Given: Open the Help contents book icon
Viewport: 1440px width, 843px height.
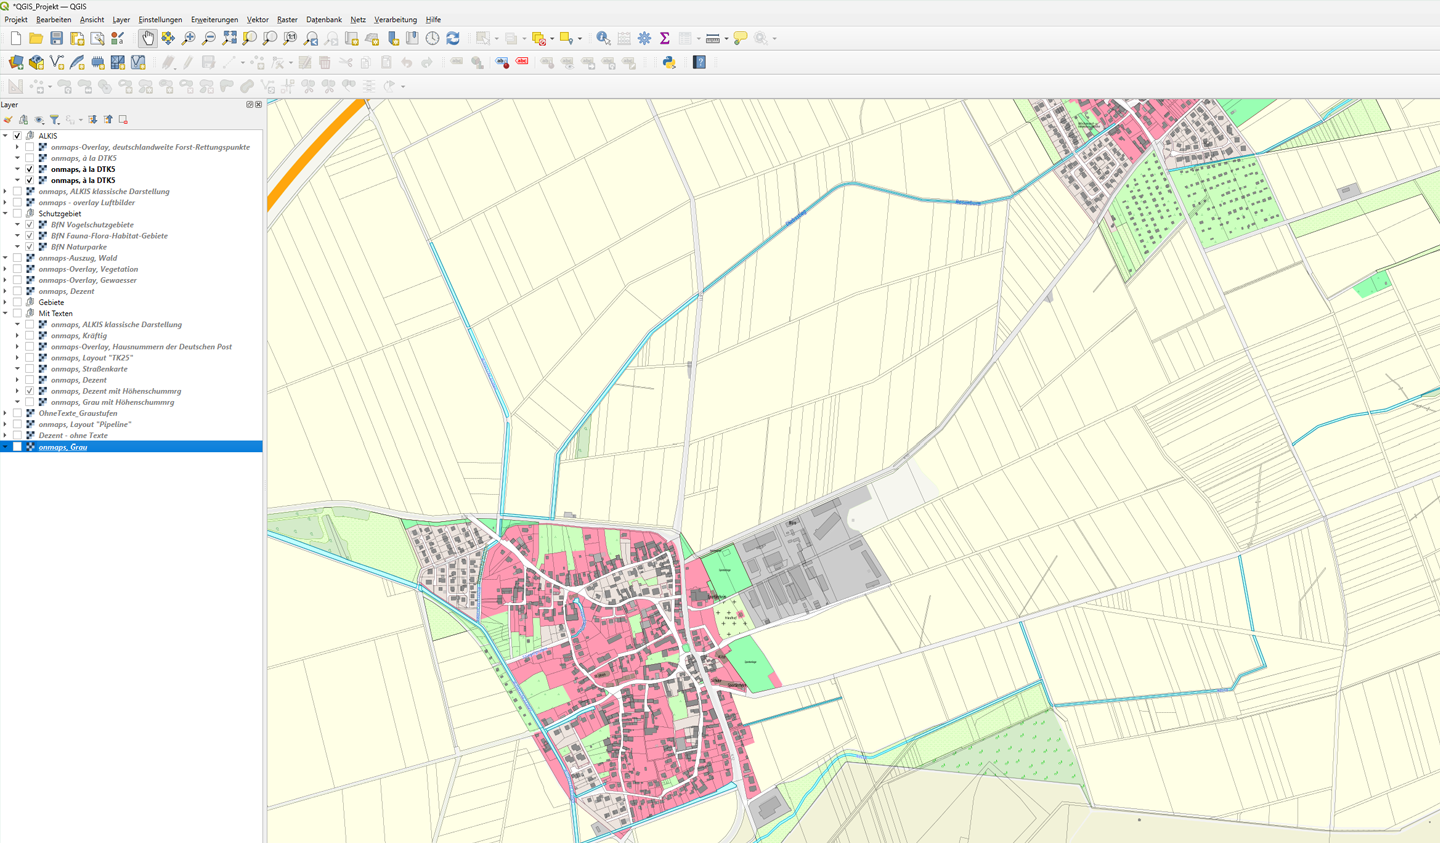Looking at the screenshot, I should pos(699,62).
